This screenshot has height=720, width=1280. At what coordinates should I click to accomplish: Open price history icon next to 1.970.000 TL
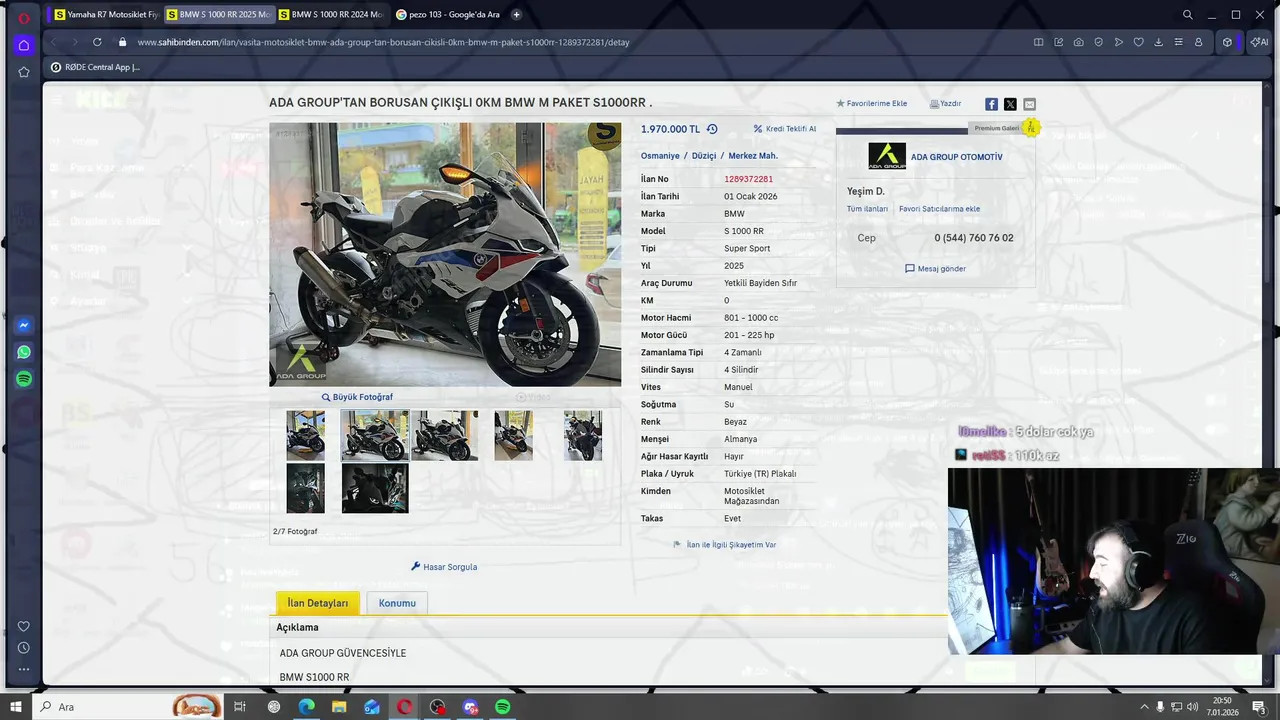click(712, 129)
